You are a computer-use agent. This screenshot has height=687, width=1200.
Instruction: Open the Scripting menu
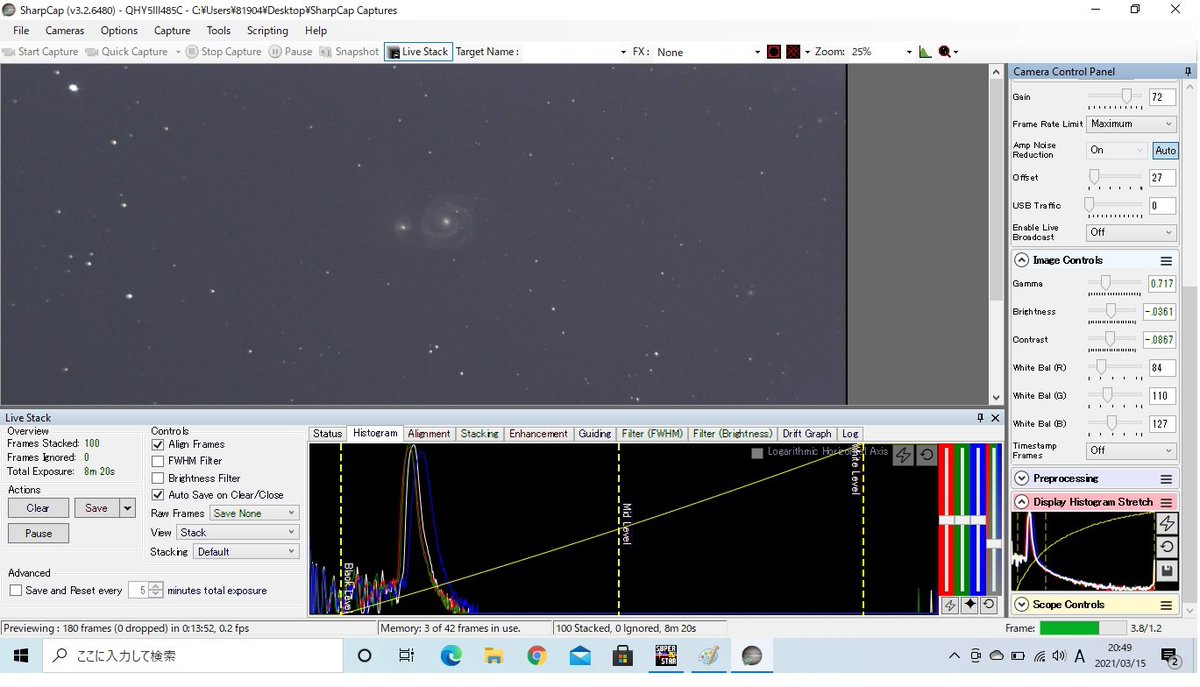pos(267,31)
